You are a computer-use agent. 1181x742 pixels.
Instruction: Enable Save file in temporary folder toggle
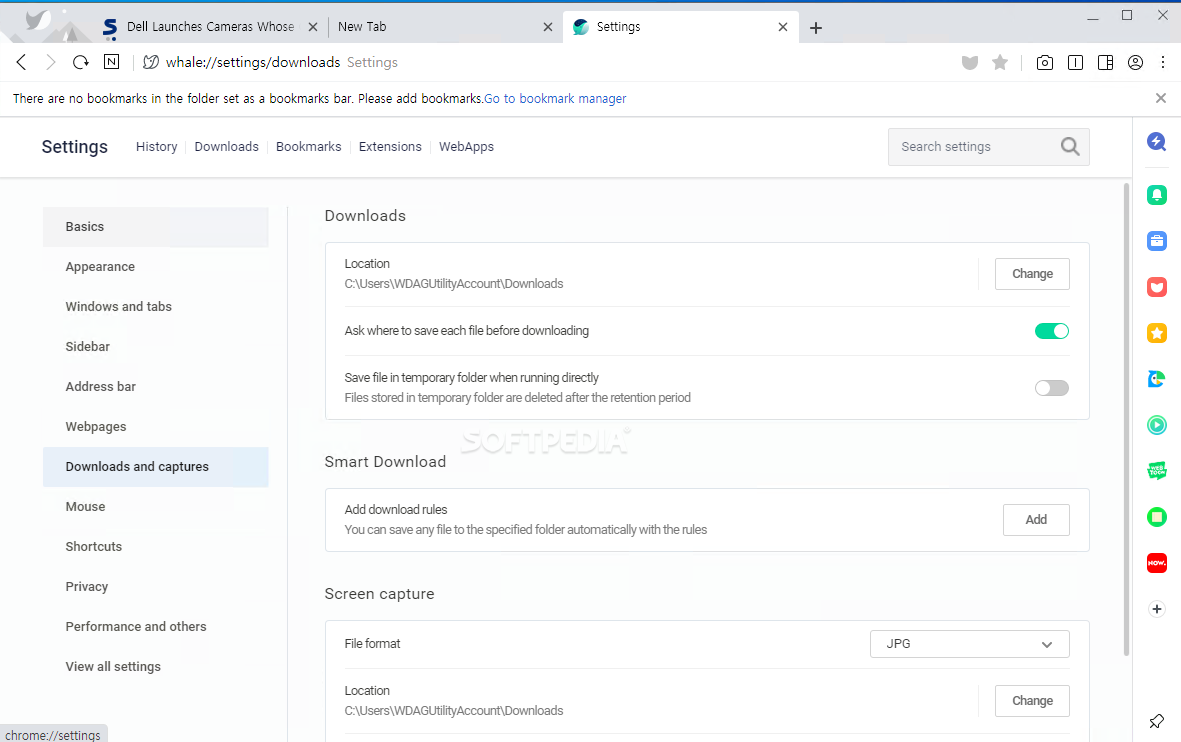point(1051,388)
